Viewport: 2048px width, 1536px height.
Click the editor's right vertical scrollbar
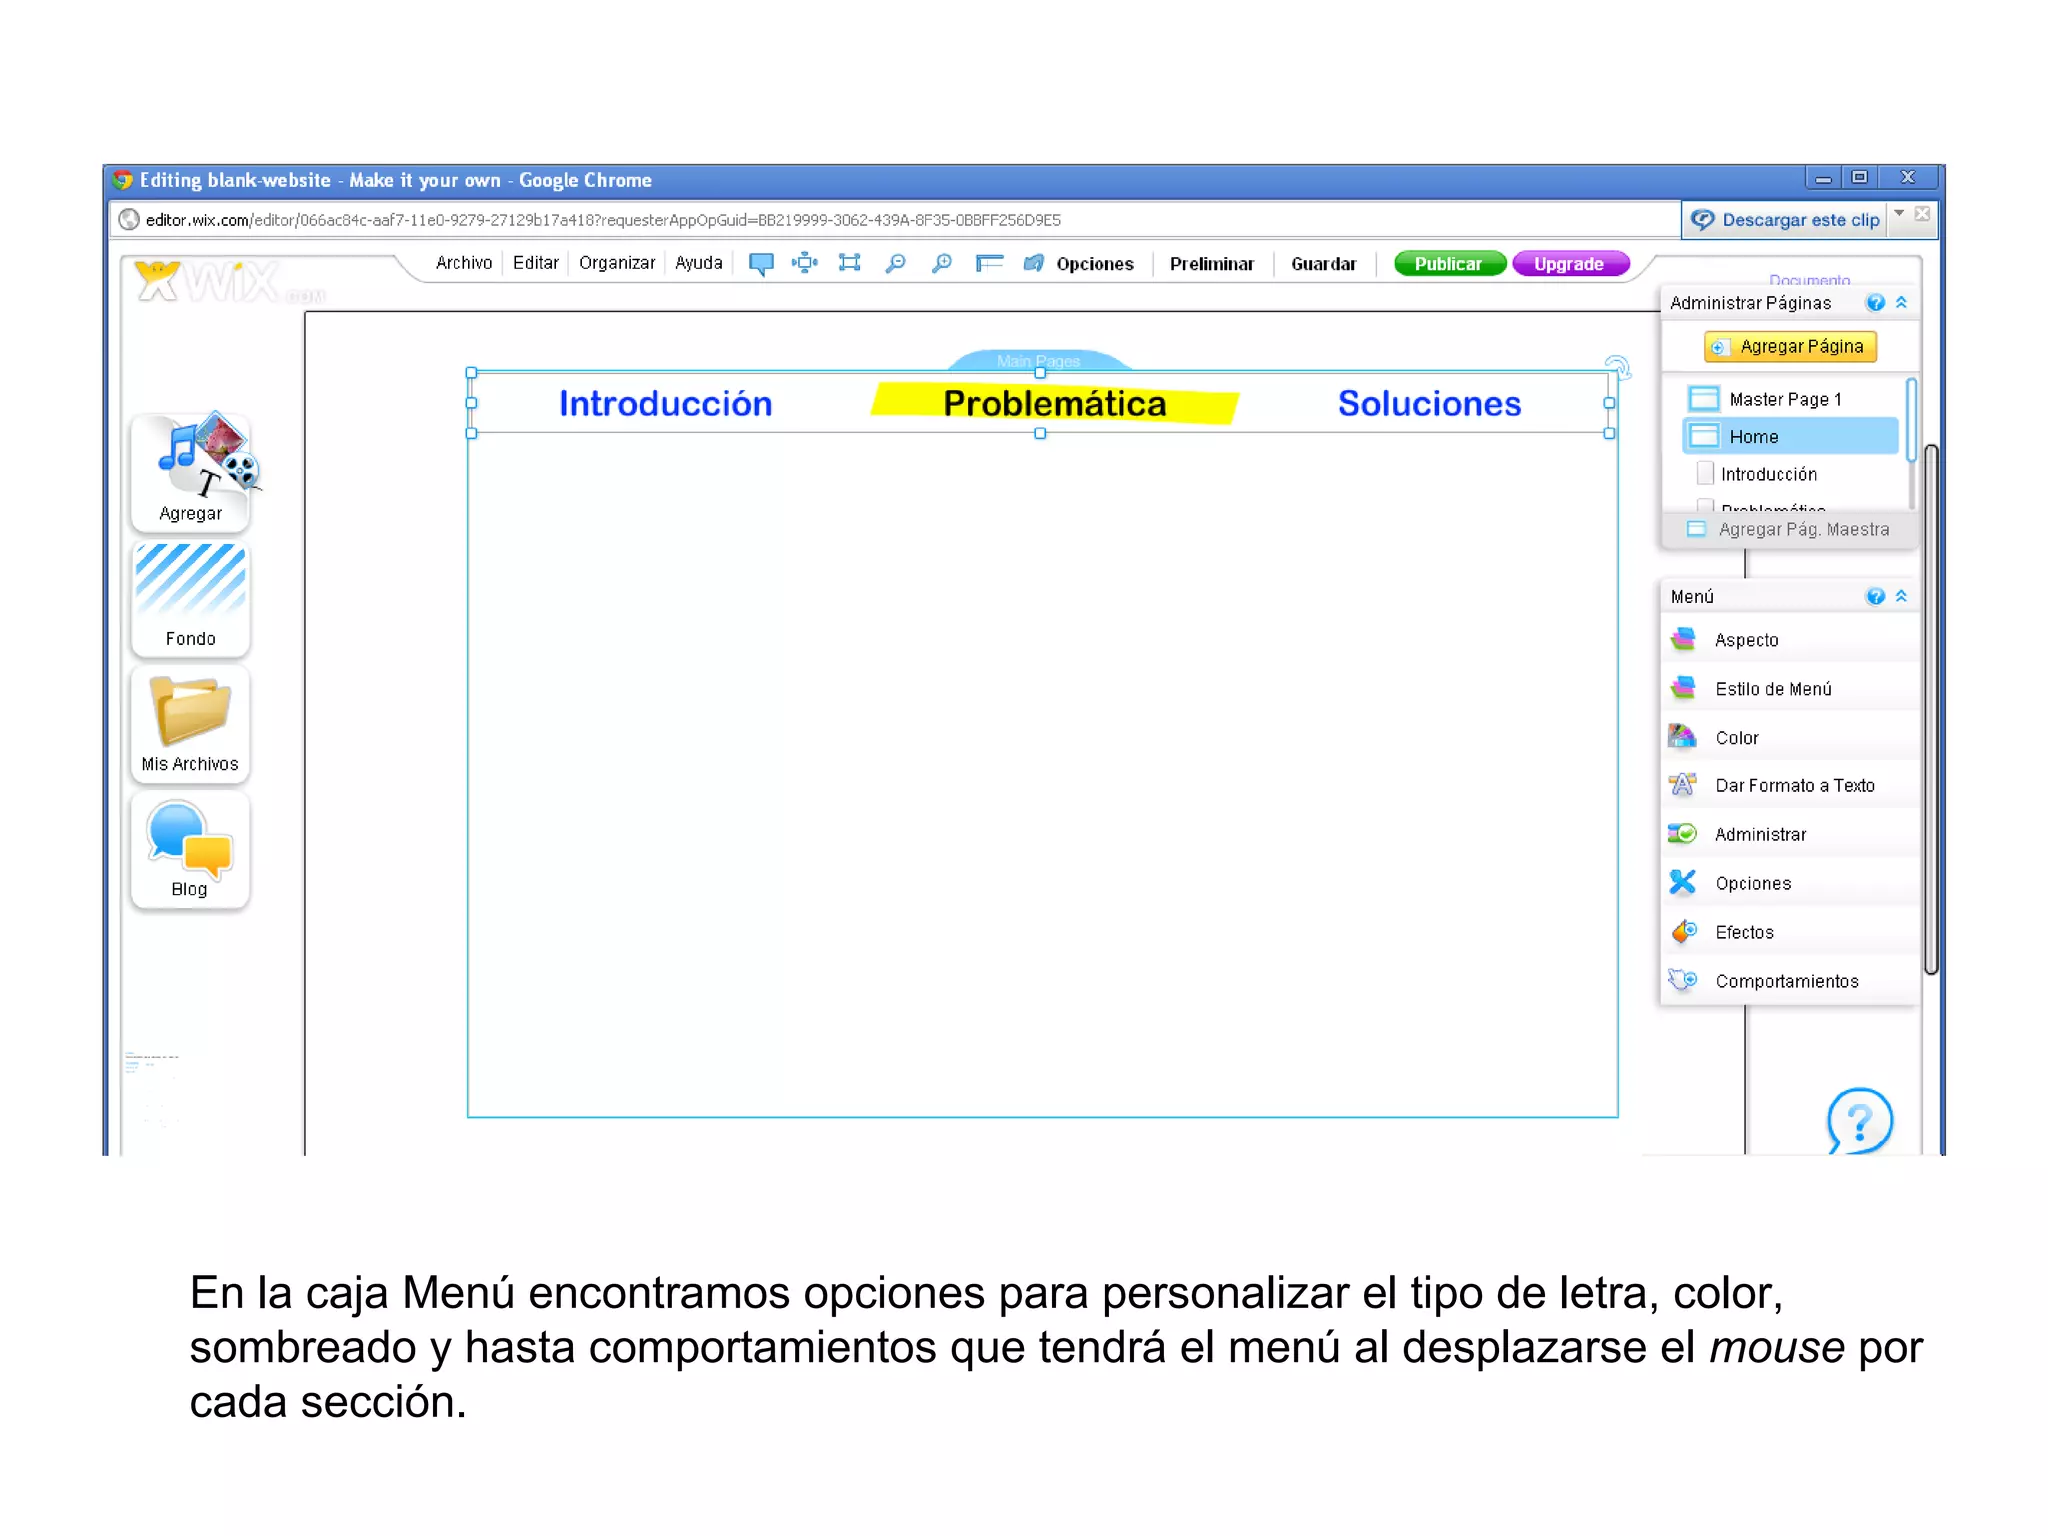pos(1932,709)
